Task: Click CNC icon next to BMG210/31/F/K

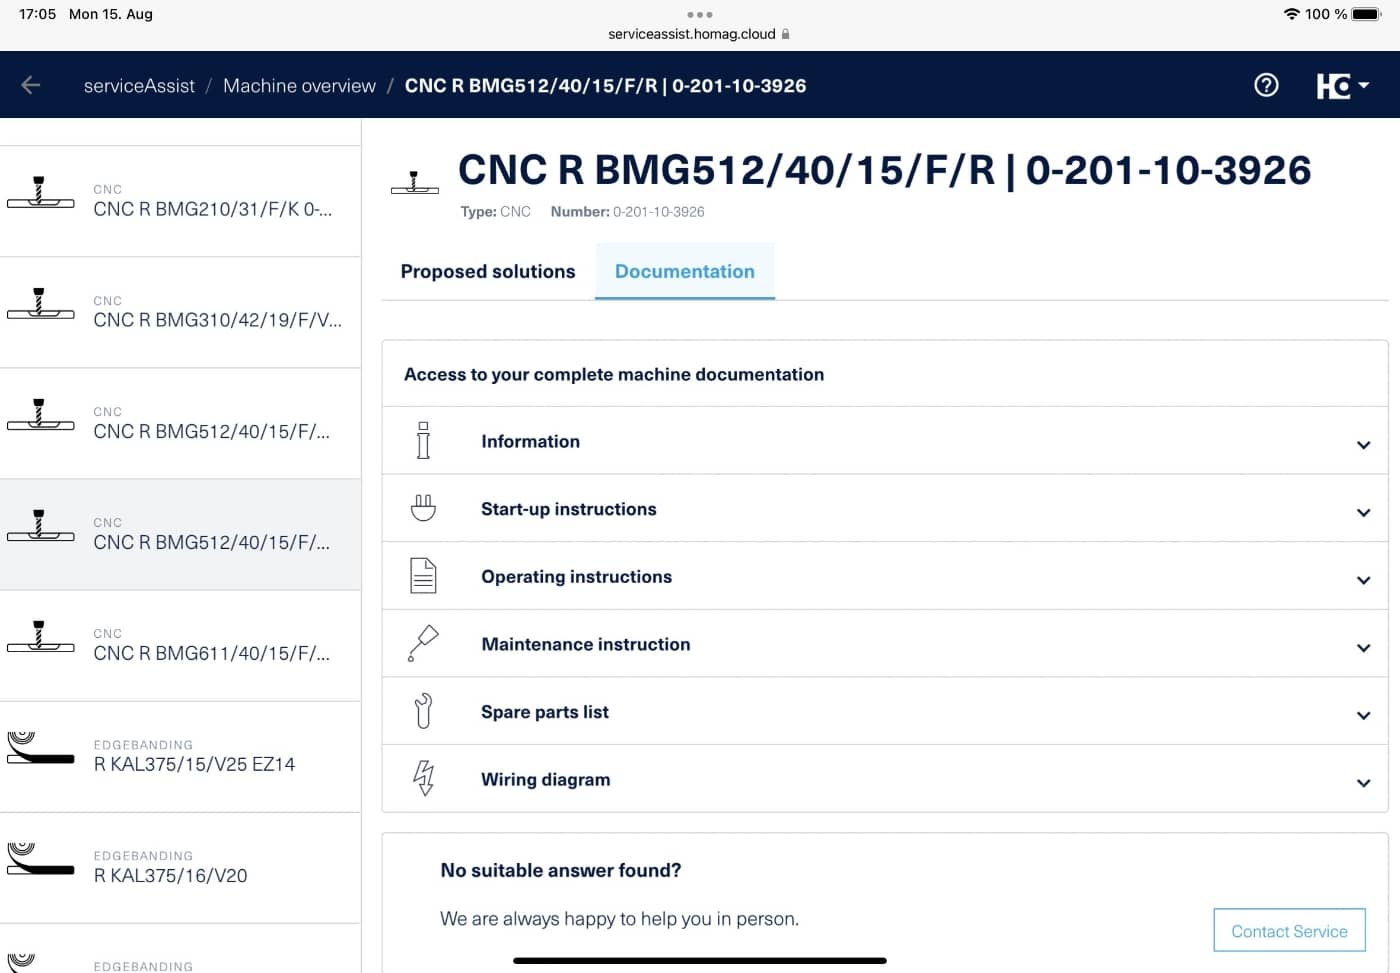Action: [40, 192]
